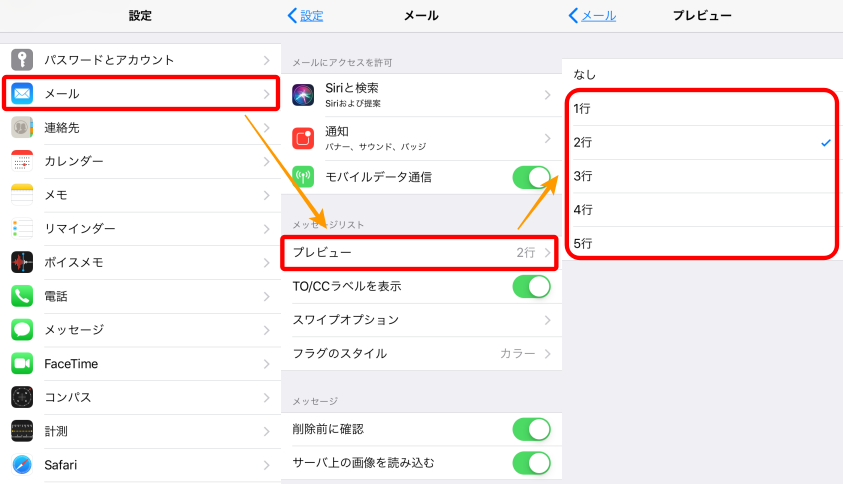Turn off 削除前に確認 switch
843x484 pixels.
(x=531, y=429)
